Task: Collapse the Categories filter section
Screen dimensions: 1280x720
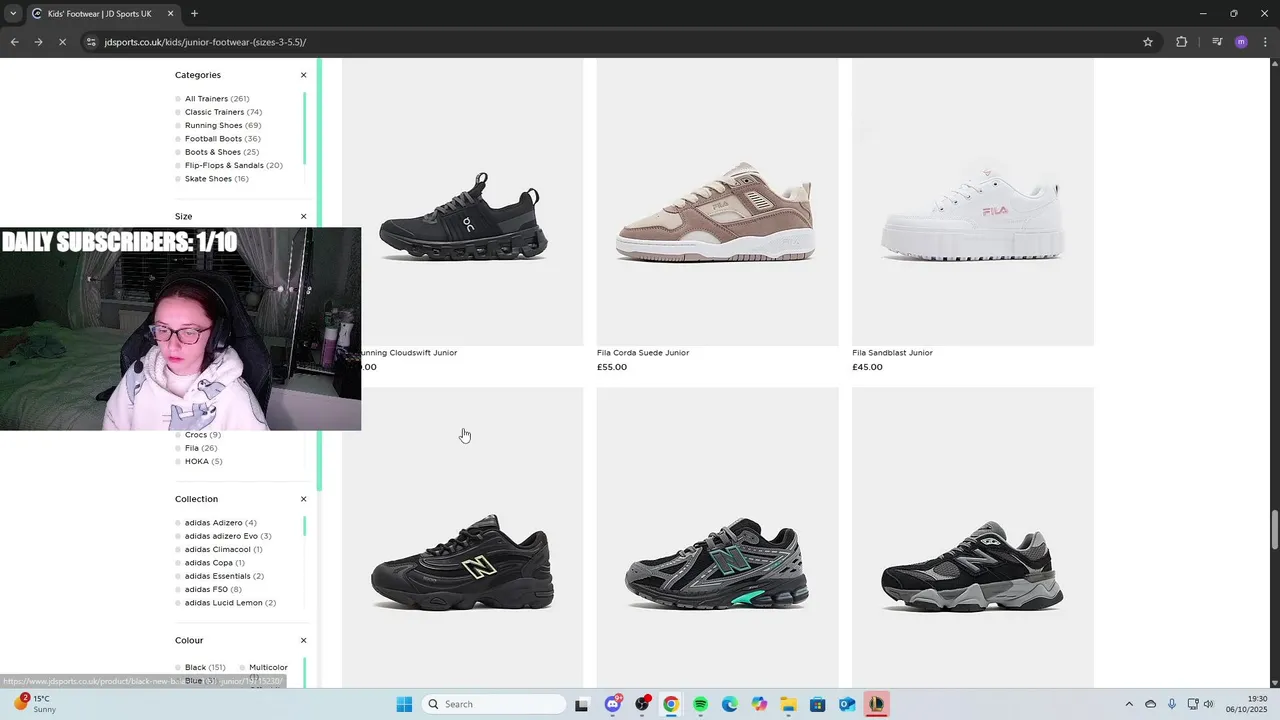Action: click(303, 75)
